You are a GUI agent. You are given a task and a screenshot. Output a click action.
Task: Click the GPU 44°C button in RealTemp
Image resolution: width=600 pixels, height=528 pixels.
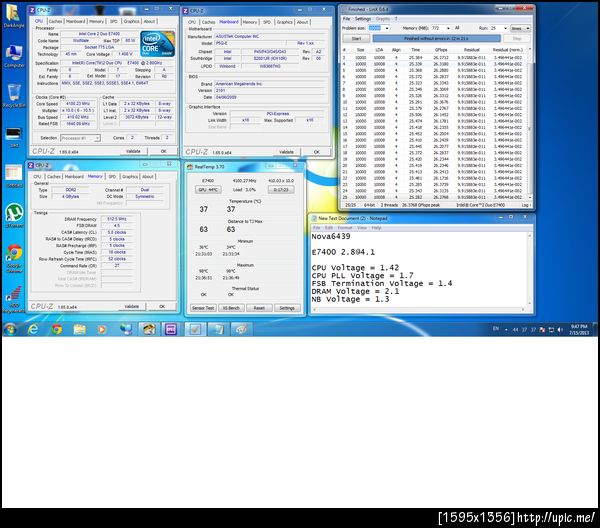click(208, 190)
